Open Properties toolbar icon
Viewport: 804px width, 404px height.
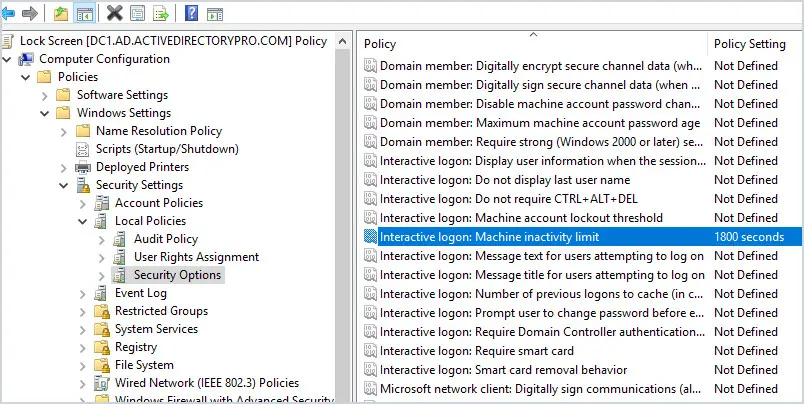[x=137, y=13]
